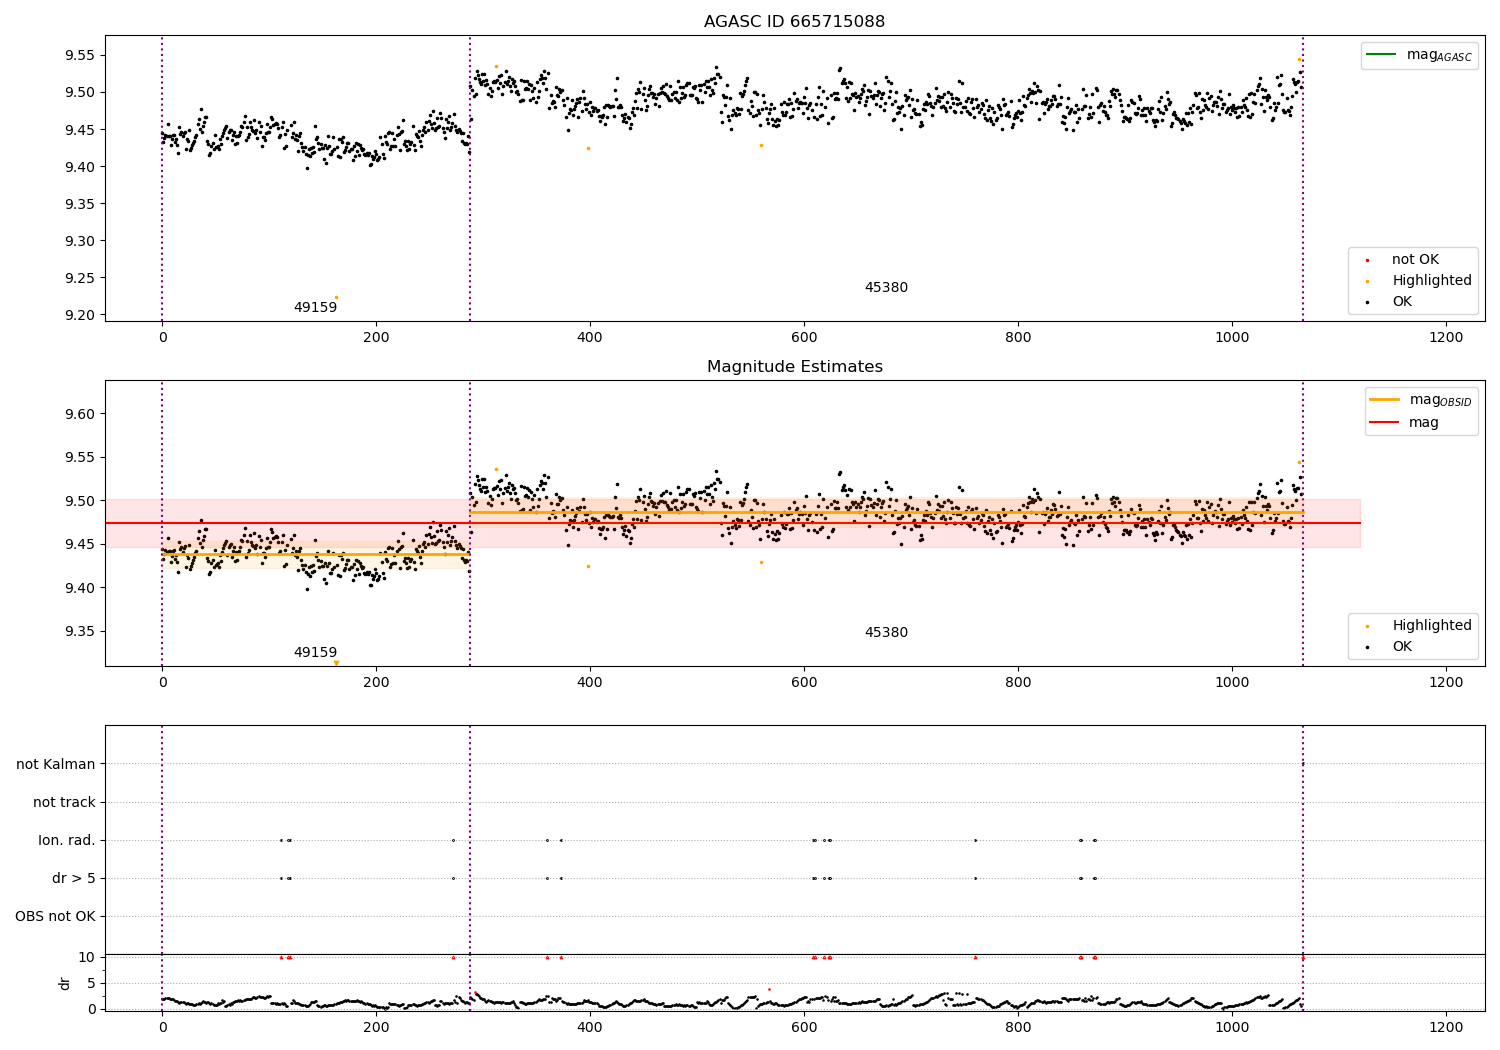Screen dimensions: 1500x1050
Task: Select the mag AGASC legend label
Action: [x=1439, y=55]
